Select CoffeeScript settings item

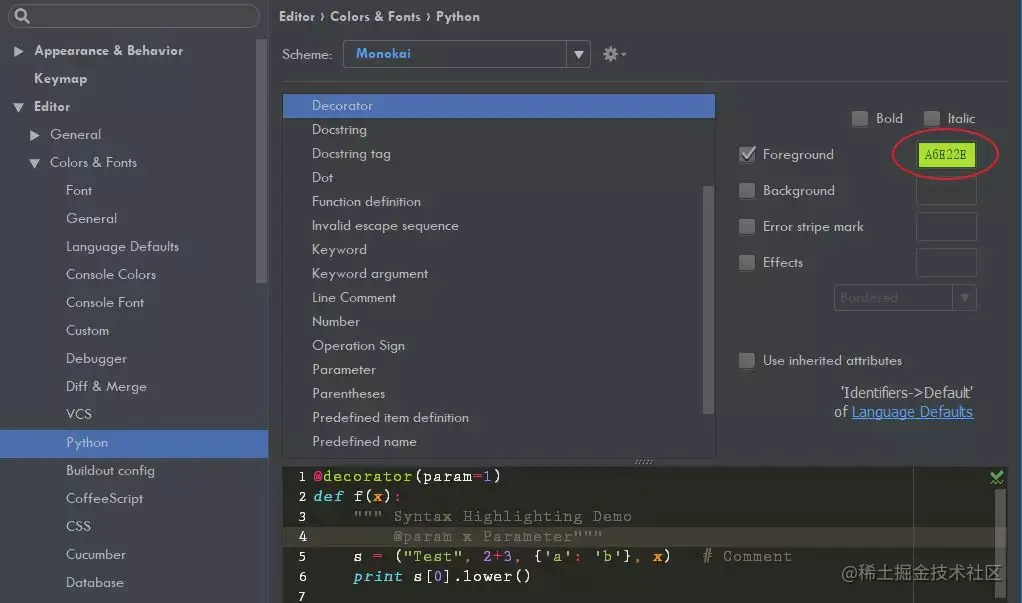[x=104, y=499]
